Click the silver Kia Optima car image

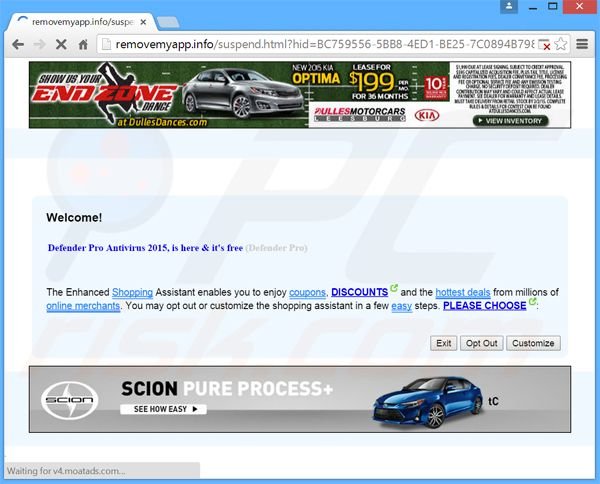(x=244, y=93)
